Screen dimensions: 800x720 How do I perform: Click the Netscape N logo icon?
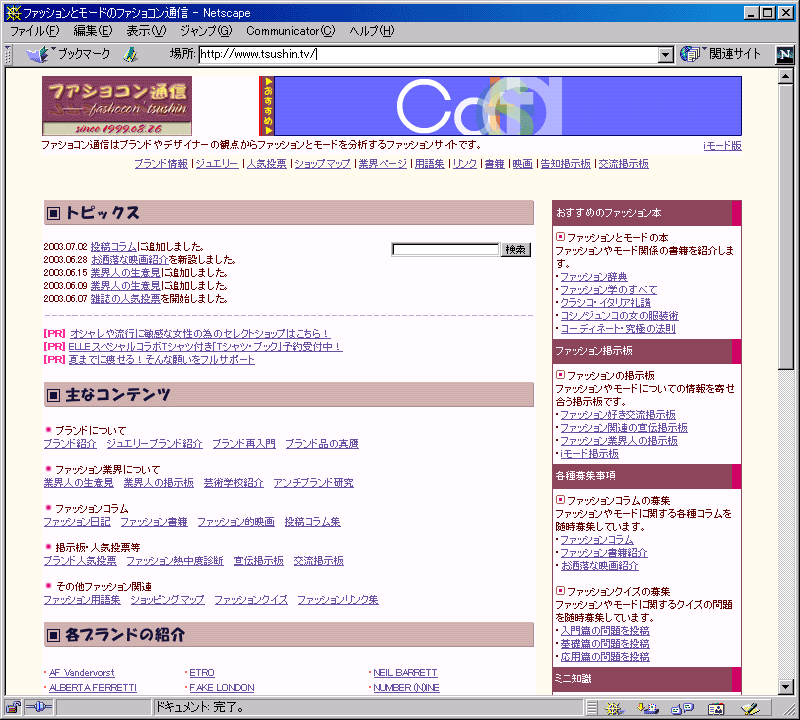pyautogui.click(x=784, y=54)
